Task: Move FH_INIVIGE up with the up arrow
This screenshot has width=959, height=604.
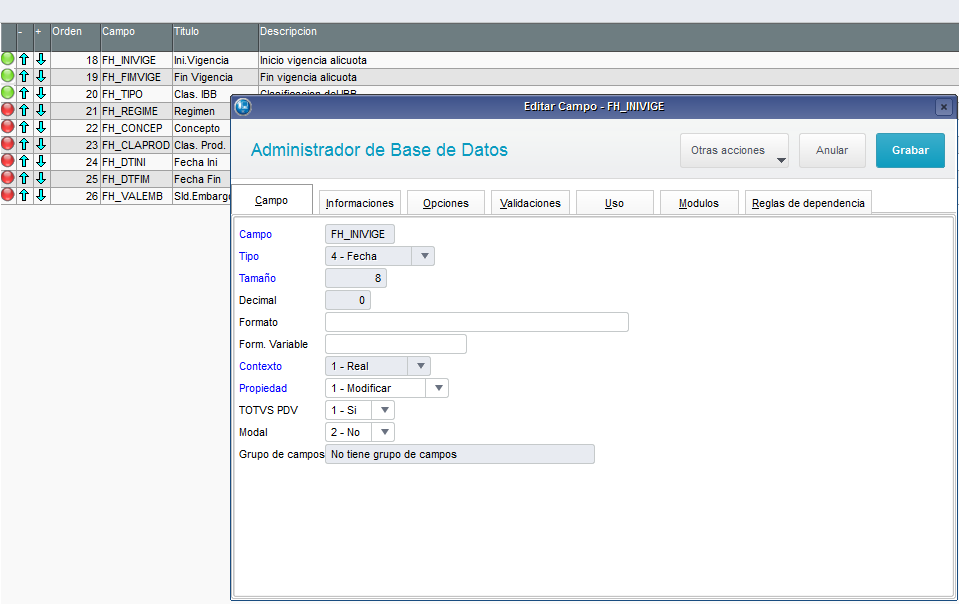Action: tap(24, 59)
